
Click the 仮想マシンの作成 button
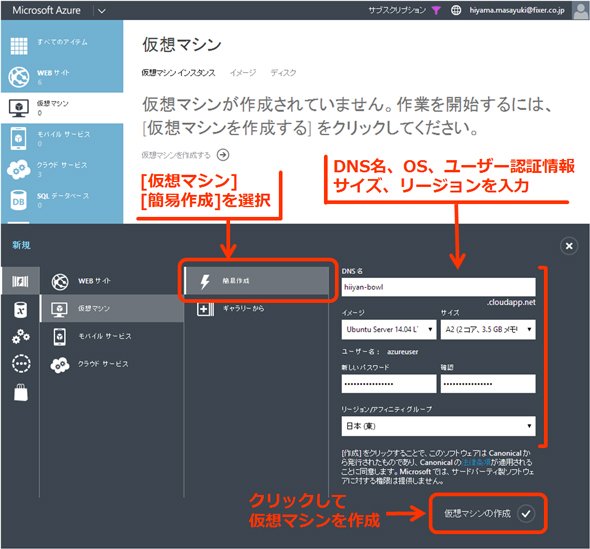488,513
